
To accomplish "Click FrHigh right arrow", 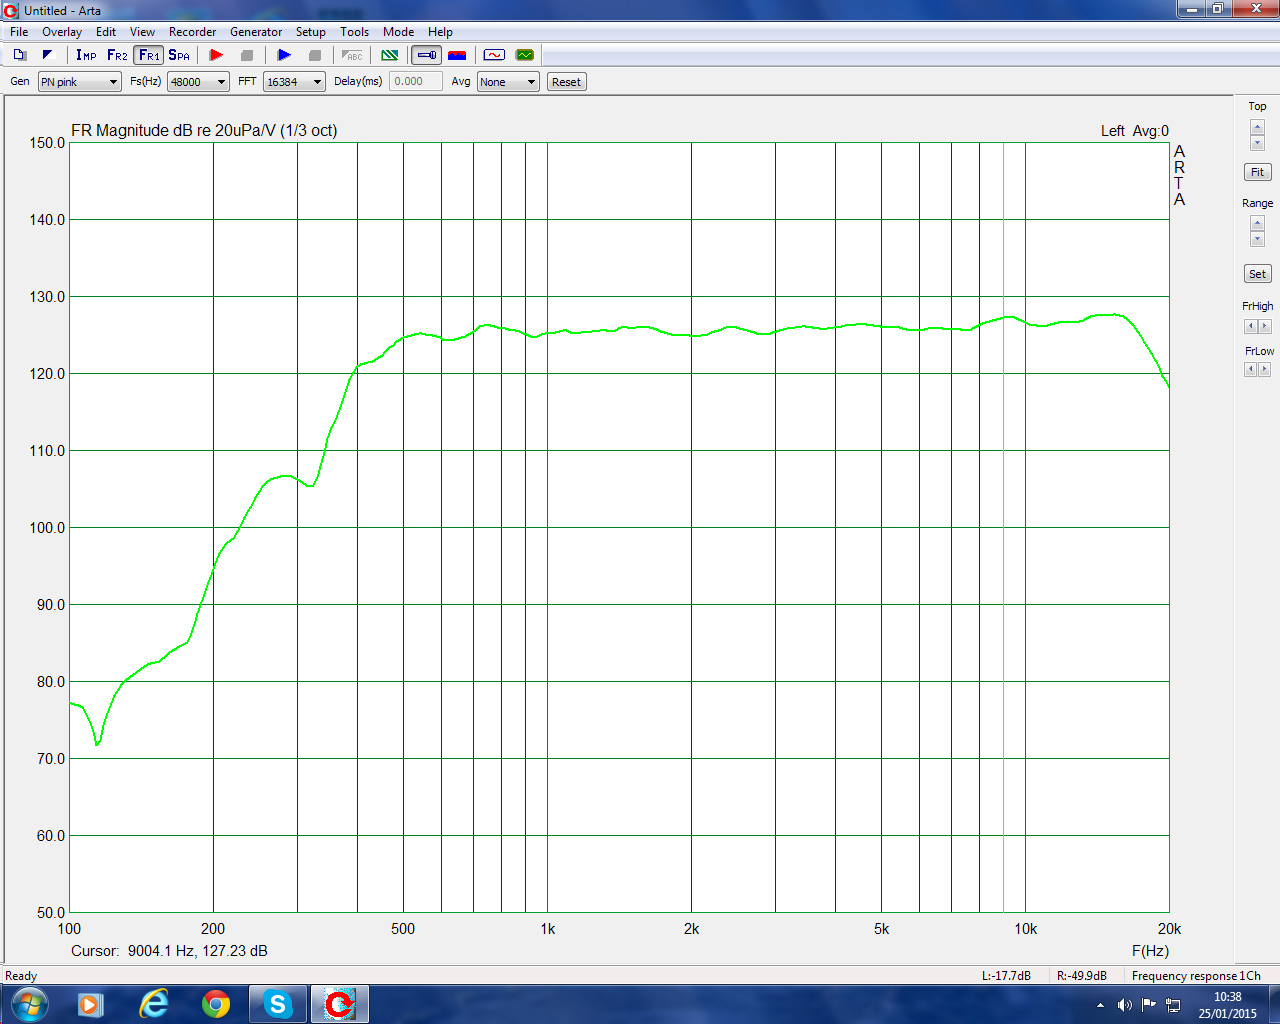I will 1265,326.
